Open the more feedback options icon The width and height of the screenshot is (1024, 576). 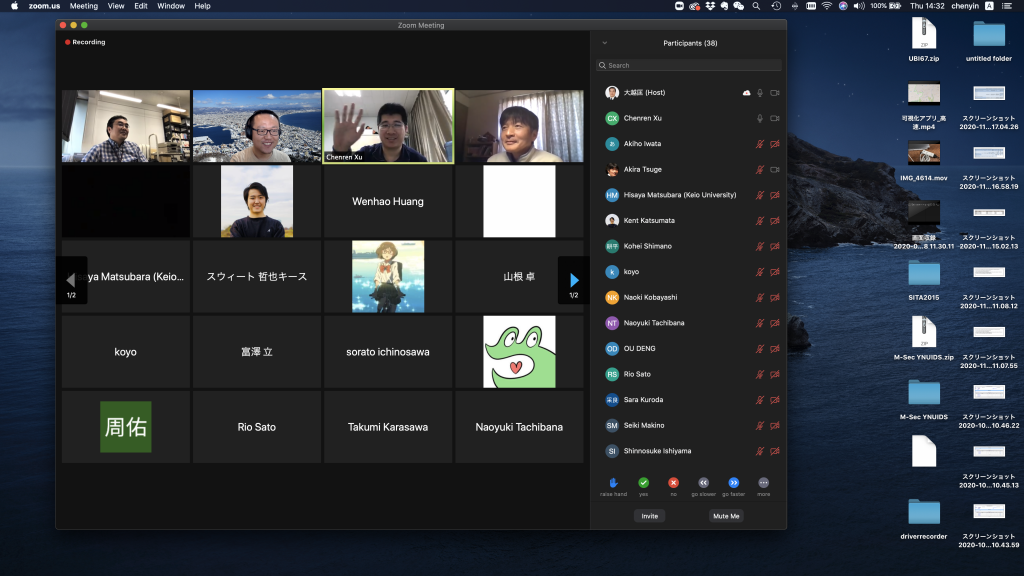[763, 483]
